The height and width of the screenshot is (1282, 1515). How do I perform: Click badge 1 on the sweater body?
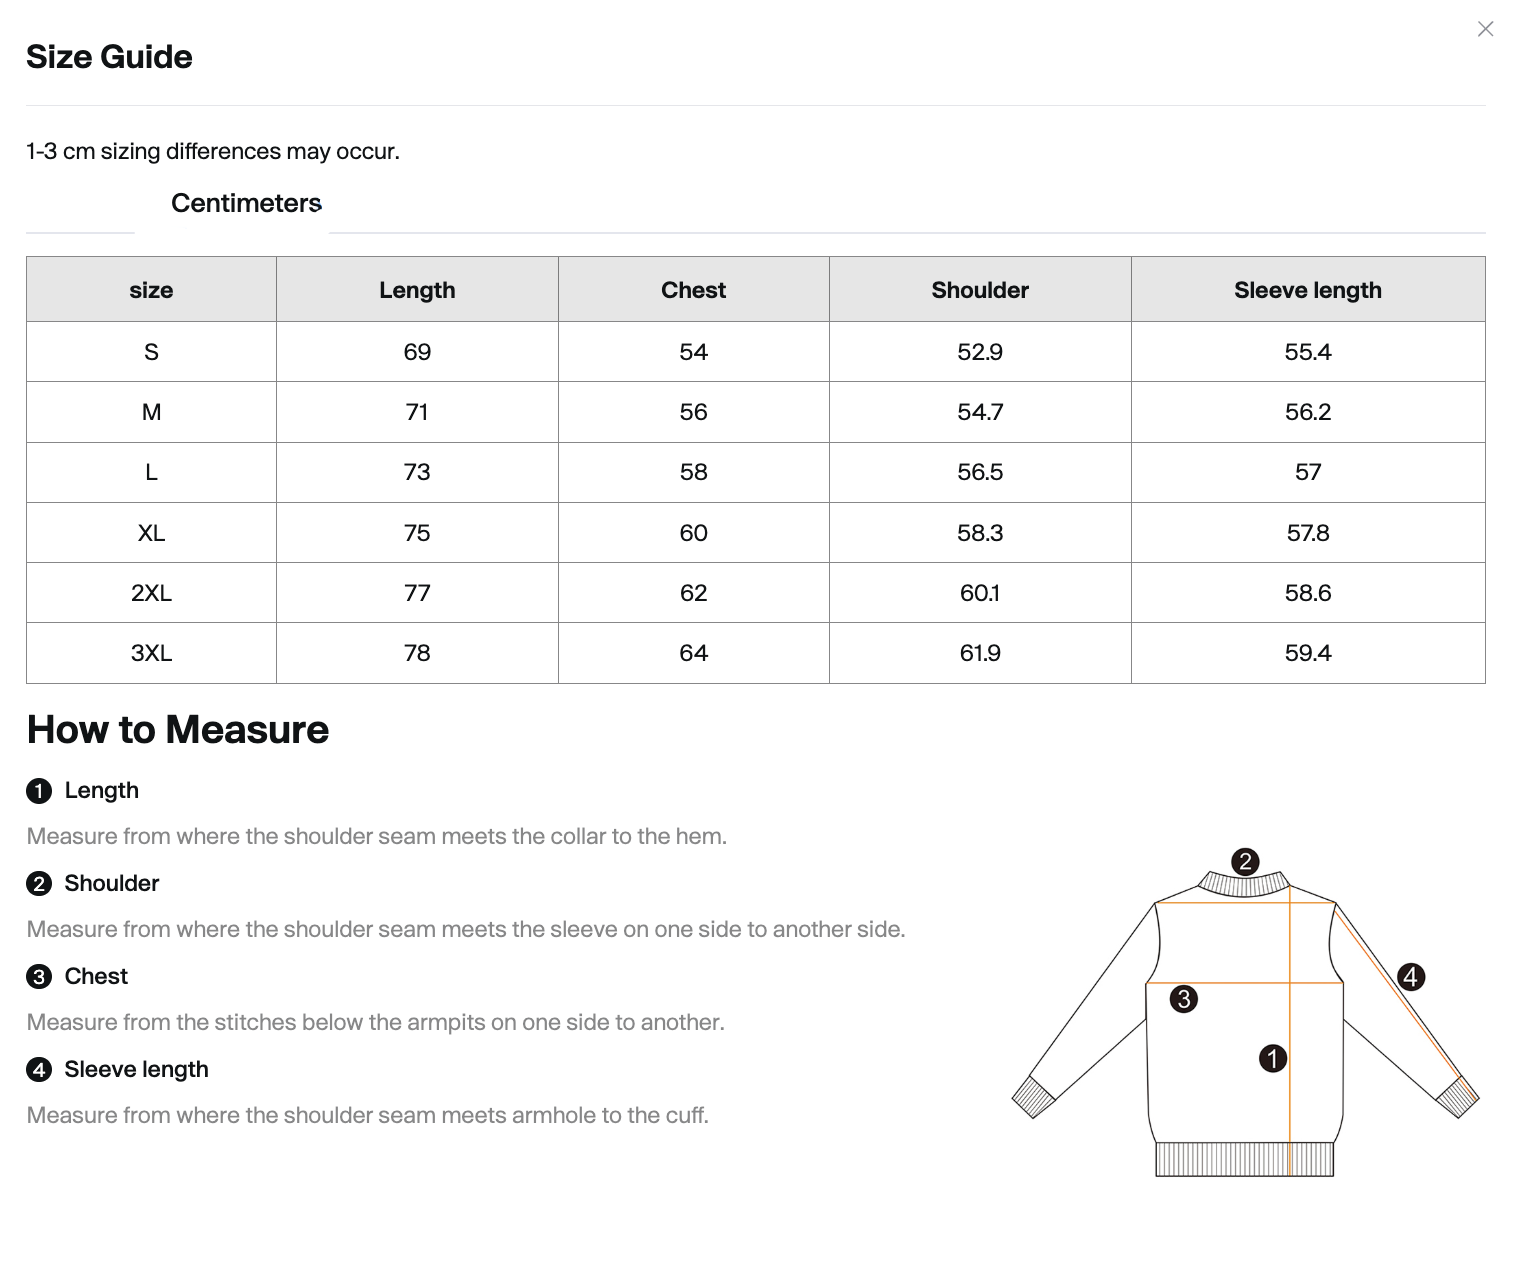click(x=1273, y=1058)
